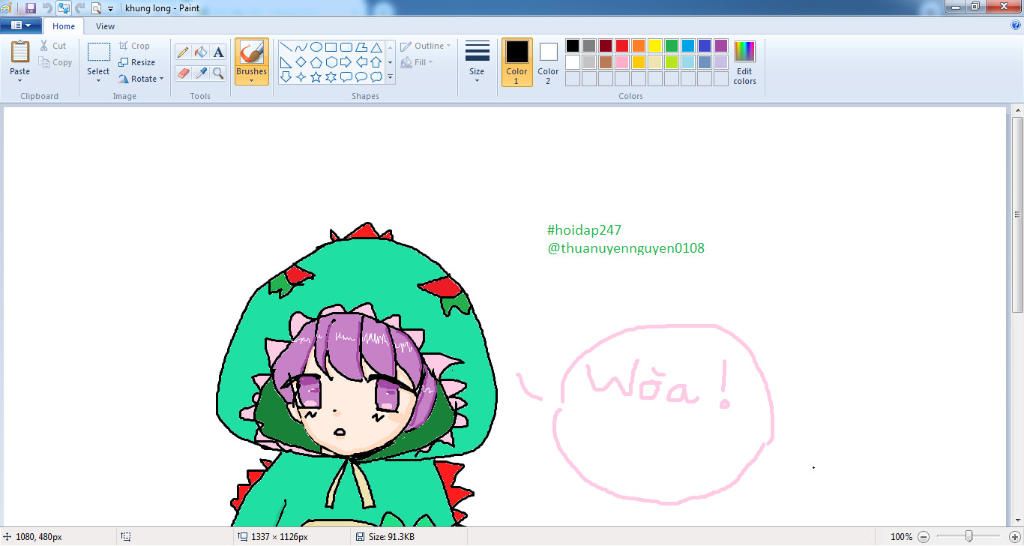Image resolution: width=1024 pixels, height=546 pixels.
Task: Choose the Curve shape
Action: 300,47
